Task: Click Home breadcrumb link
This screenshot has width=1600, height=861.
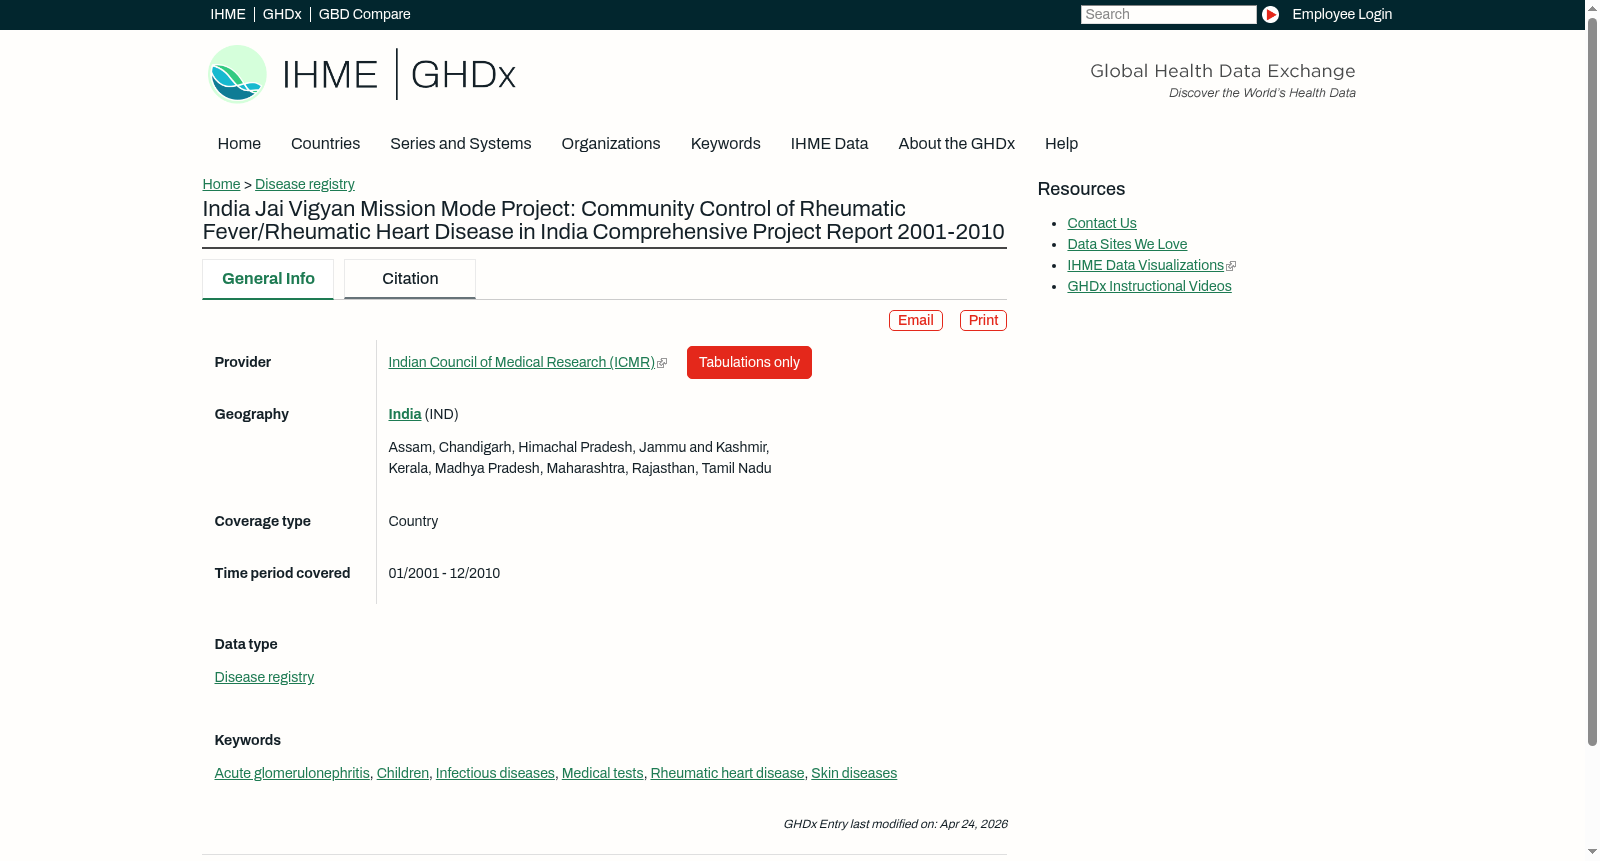Action: [221, 184]
